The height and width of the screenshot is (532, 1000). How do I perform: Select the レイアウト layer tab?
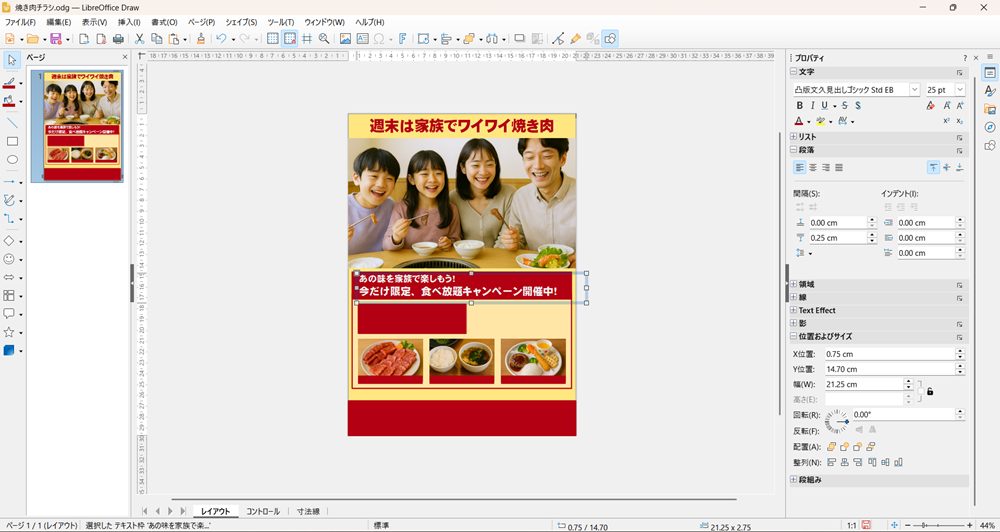click(216, 512)
